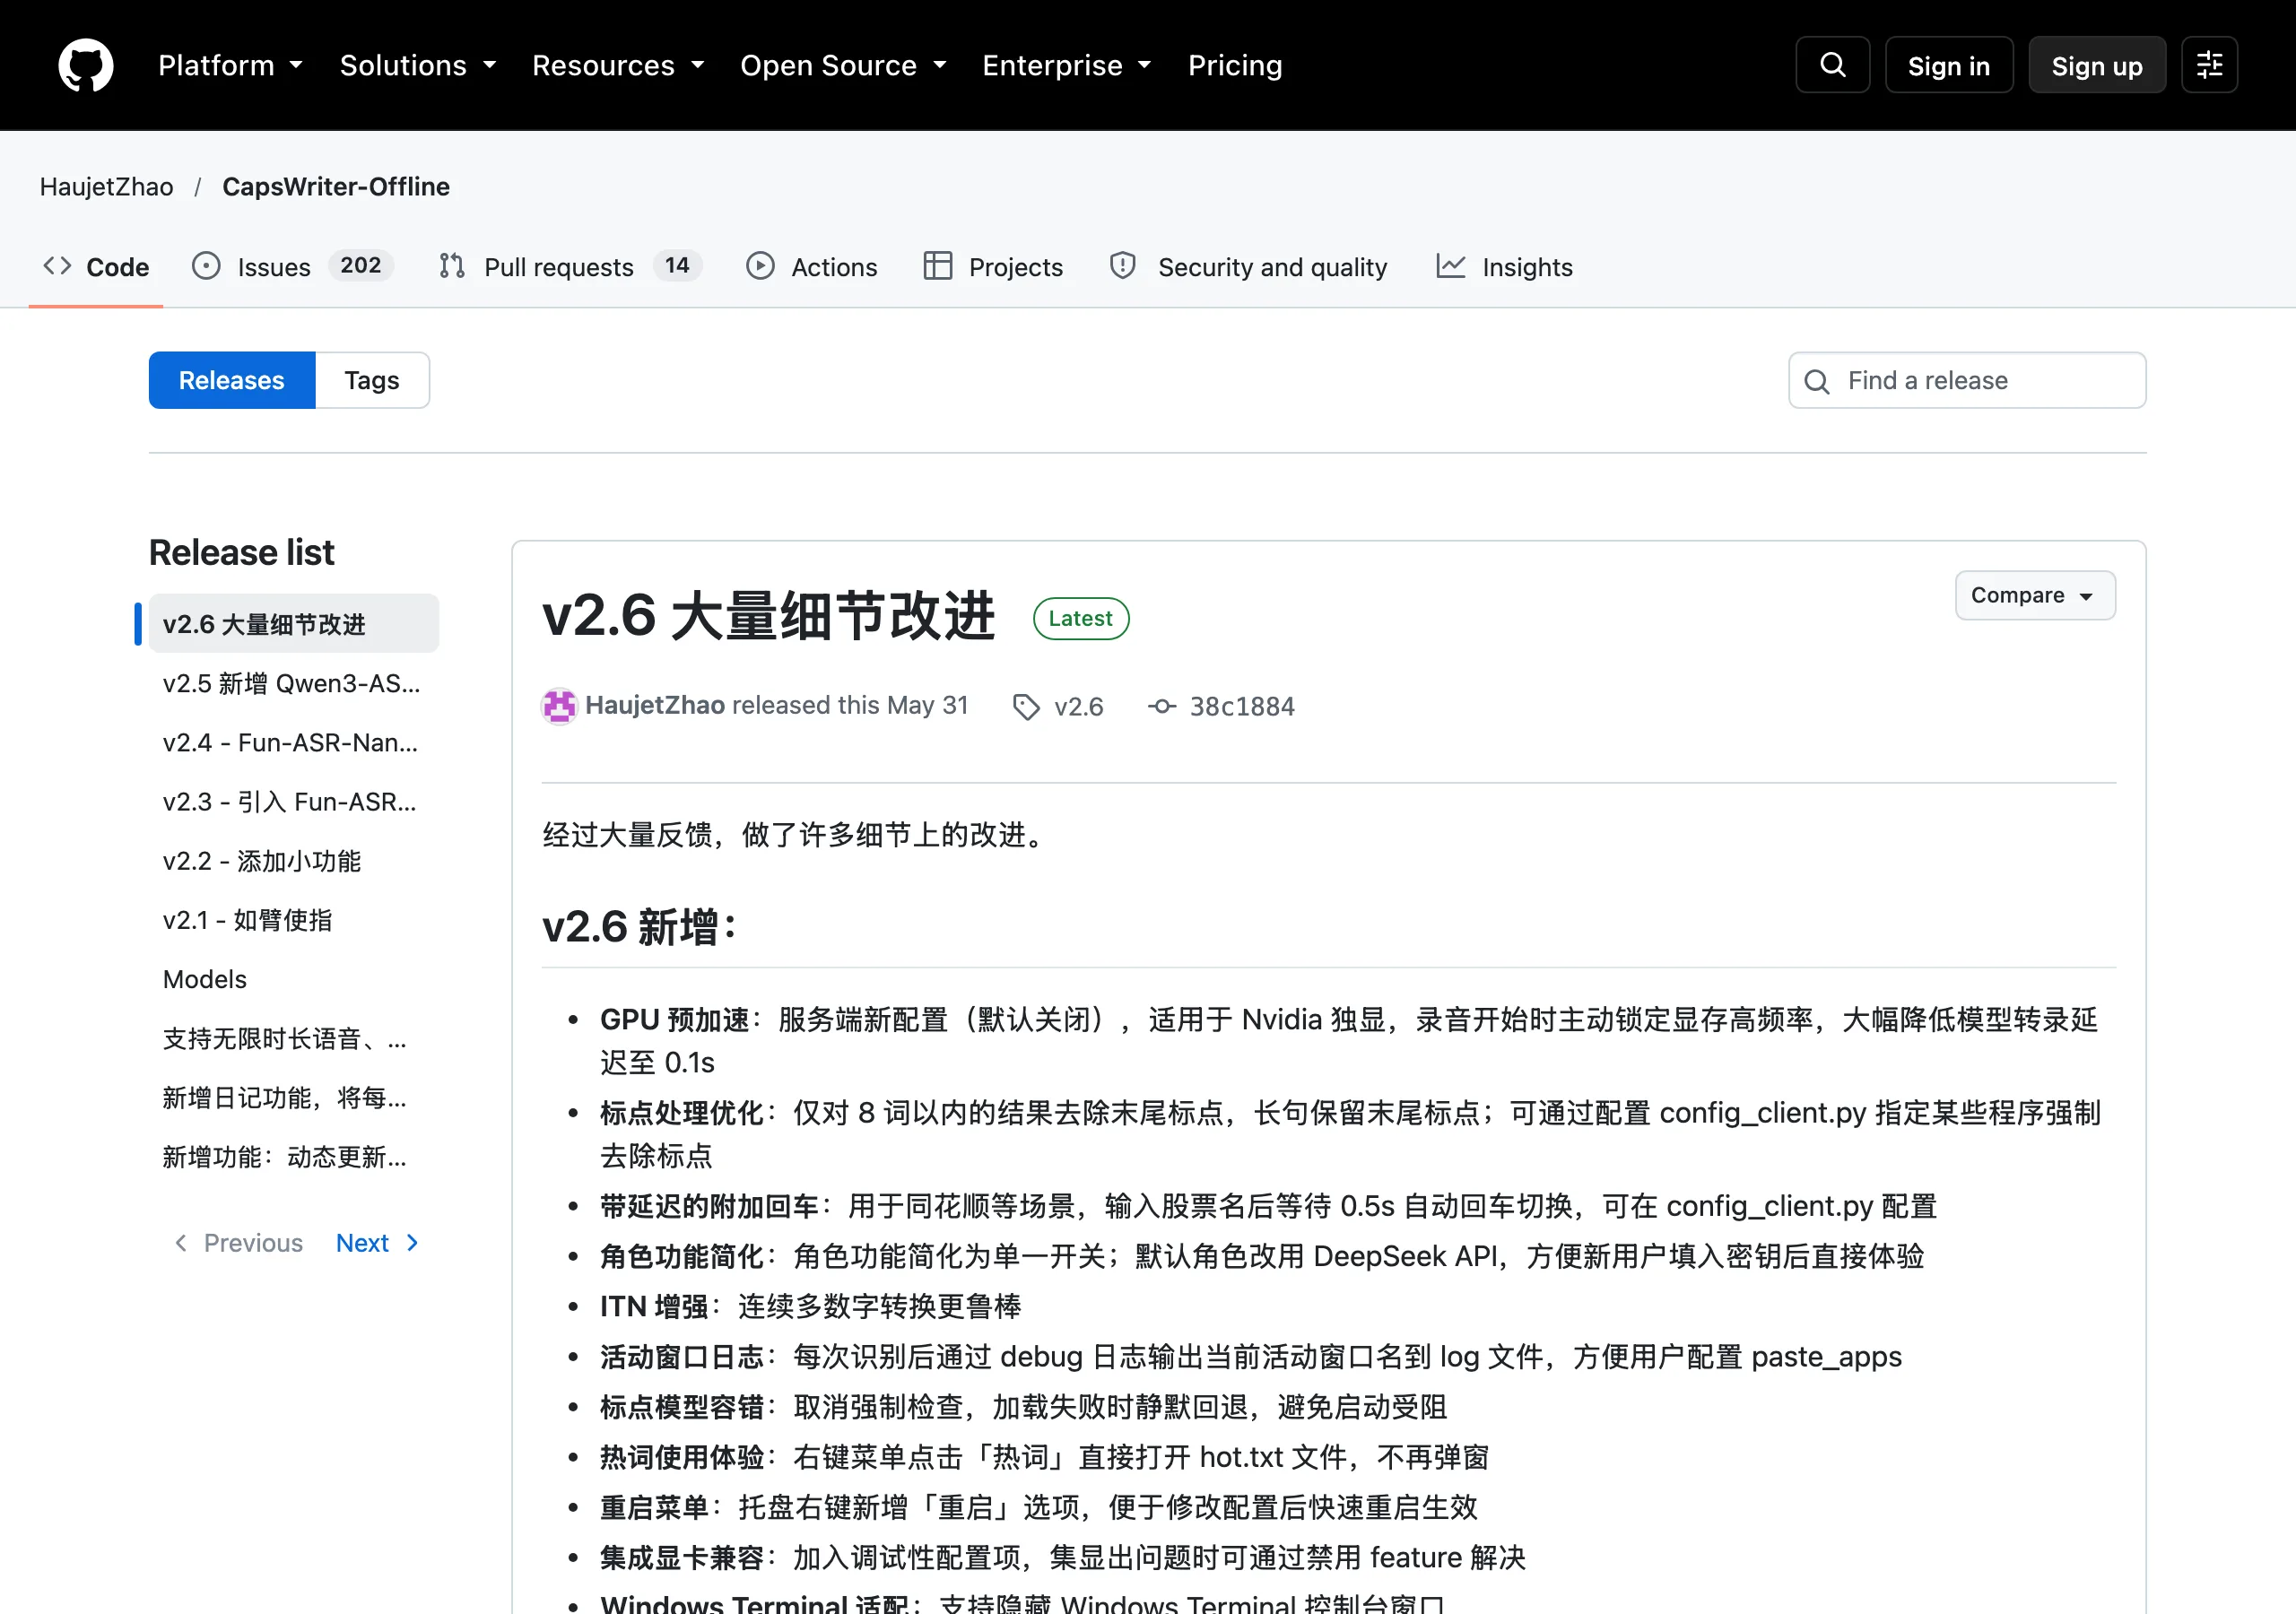Expand the Platform menu
2296x1614 pixels.
coord(230,65)
